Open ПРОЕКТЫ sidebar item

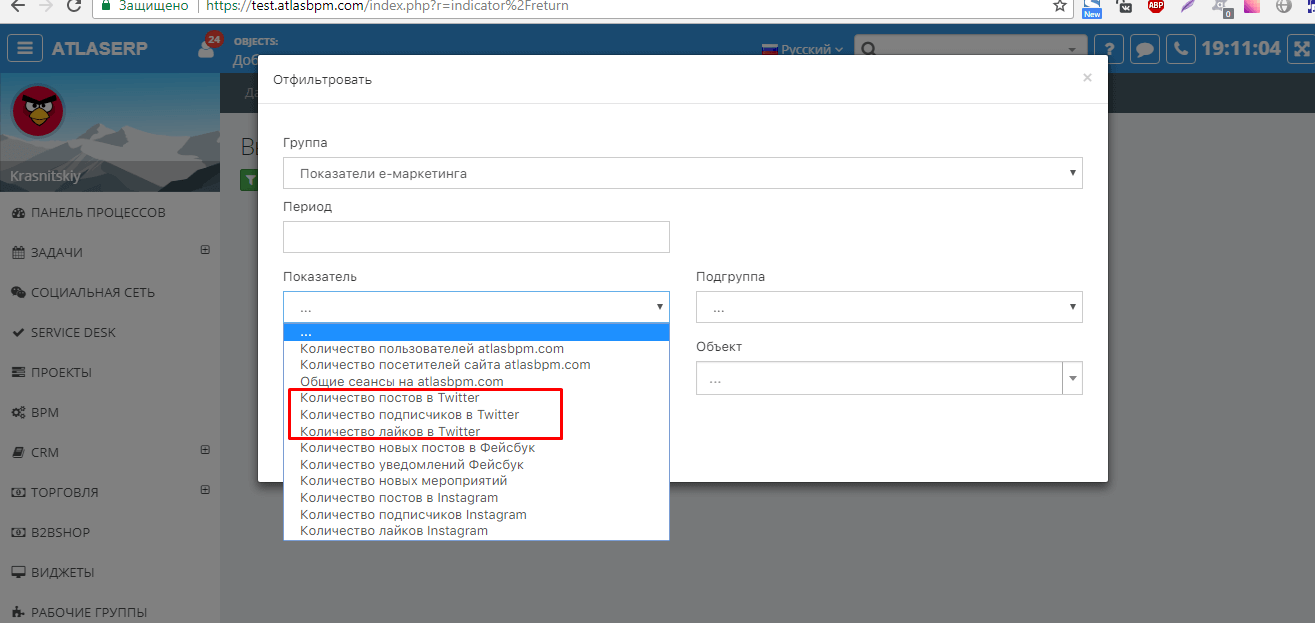61,373
